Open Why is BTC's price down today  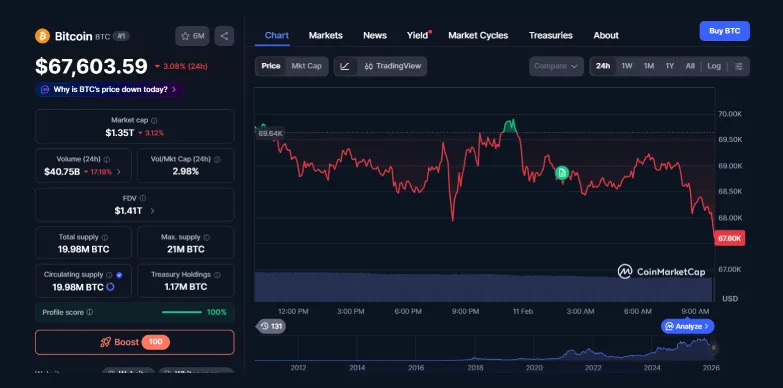pos(109,89)
